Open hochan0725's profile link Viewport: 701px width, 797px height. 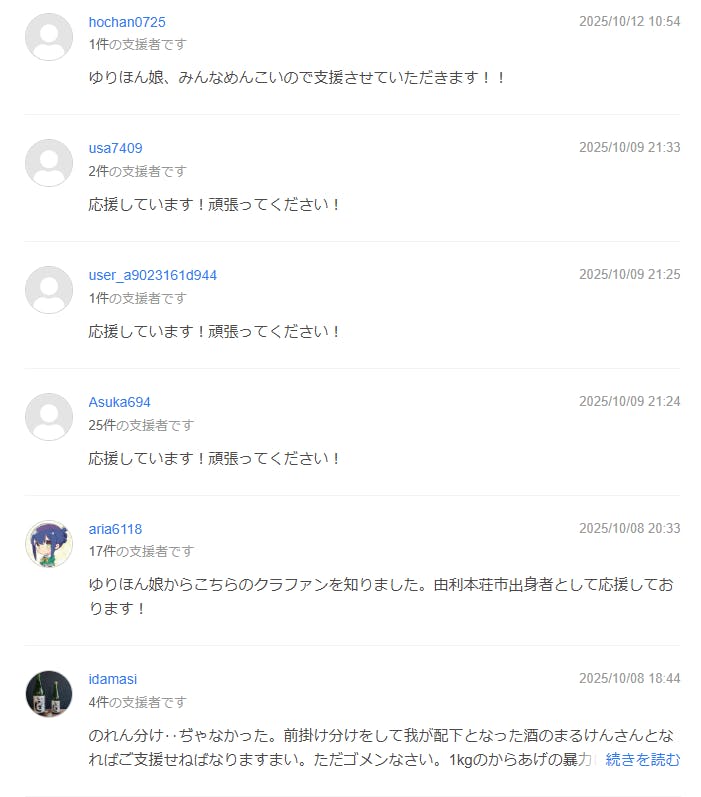127,22
